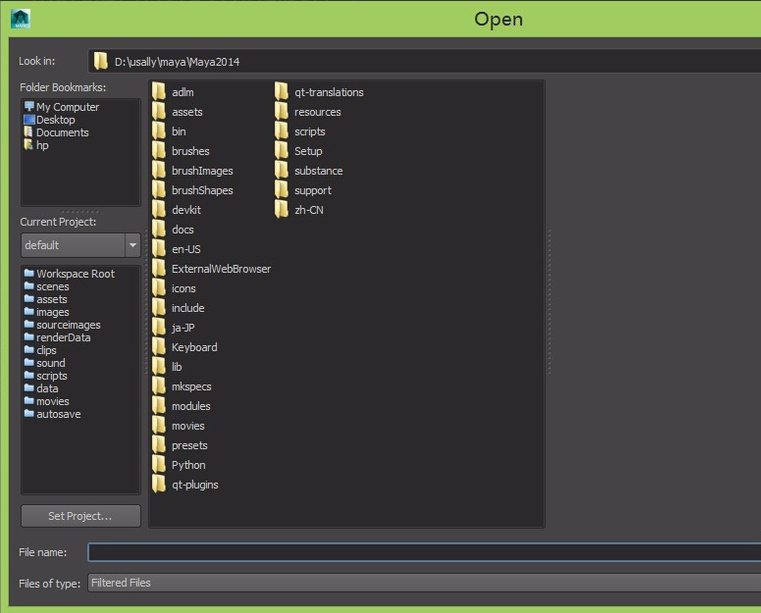Screen dimensions: 761x613
Task: Jump to Workspace Root project folder
Action: (x=69, y=274)
